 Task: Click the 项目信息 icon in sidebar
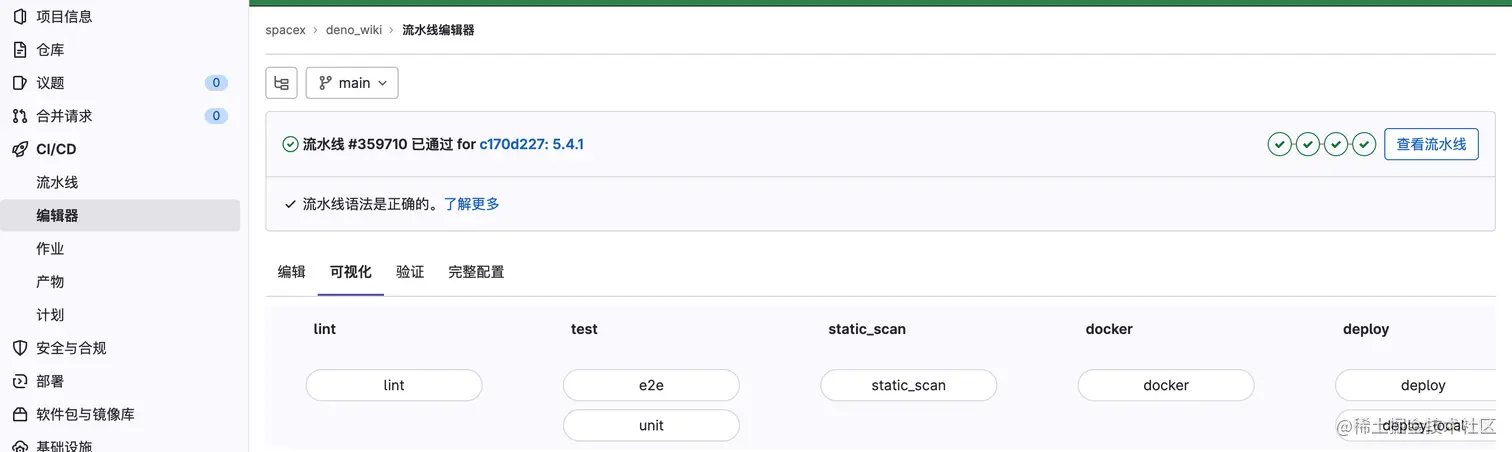tap(19, 16)
